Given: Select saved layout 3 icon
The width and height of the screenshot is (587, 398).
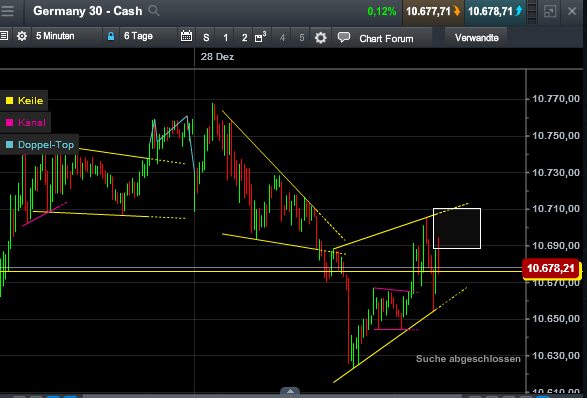Looking at the screenshot, I should [x=260, y=37].
